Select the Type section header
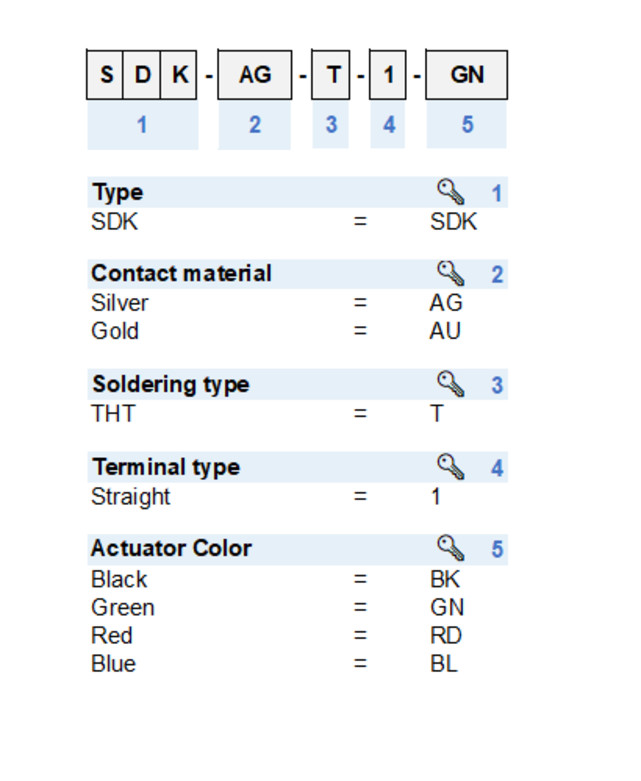This screenshot has width=641, height=781. pos(117,192)
